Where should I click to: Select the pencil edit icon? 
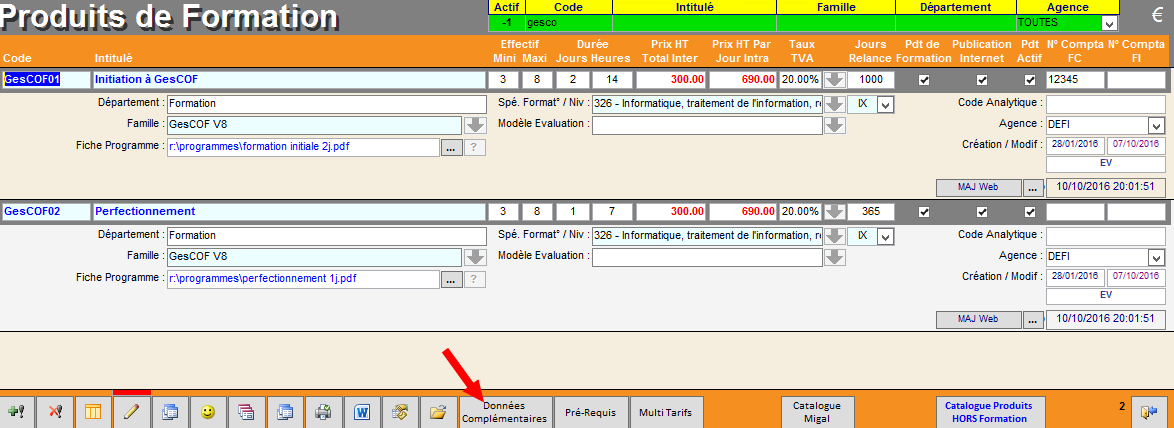(x=131, y=412)
